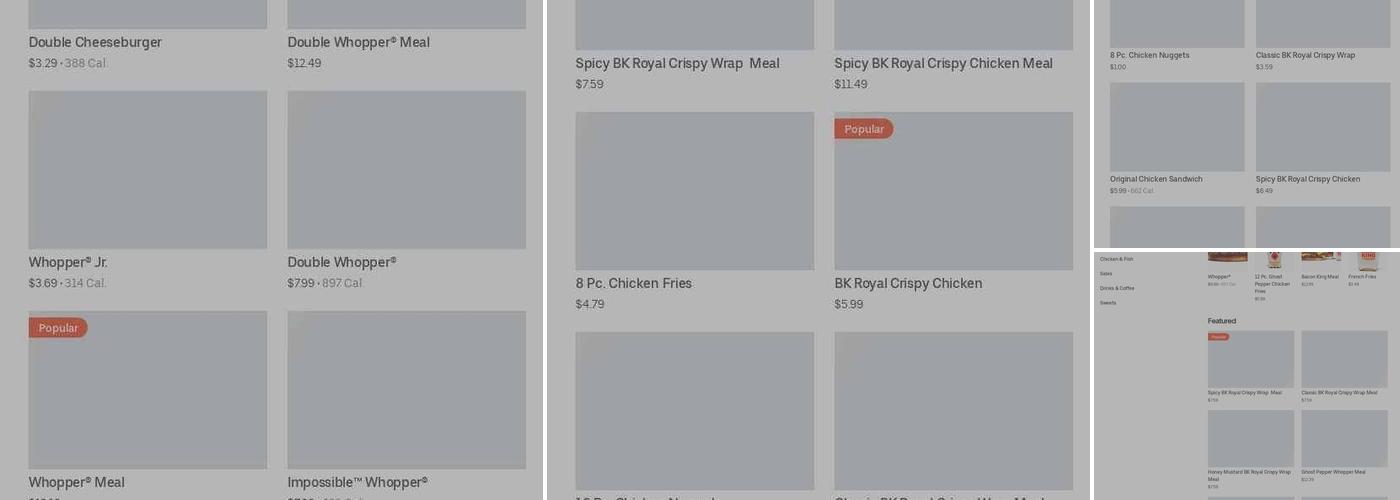Click the Whopper Jr. item image
Screen dimensions: 1400x500
pos(148,170)
